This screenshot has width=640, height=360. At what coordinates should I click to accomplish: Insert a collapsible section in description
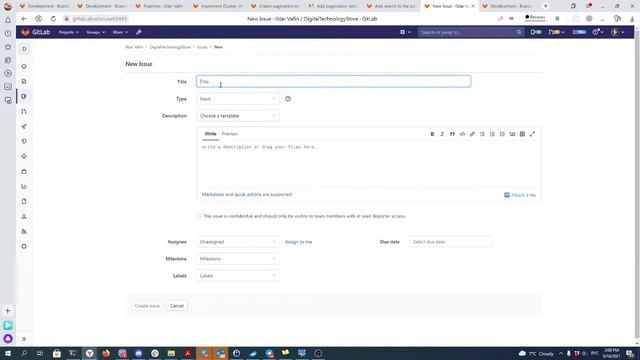[x=512, y=134]
